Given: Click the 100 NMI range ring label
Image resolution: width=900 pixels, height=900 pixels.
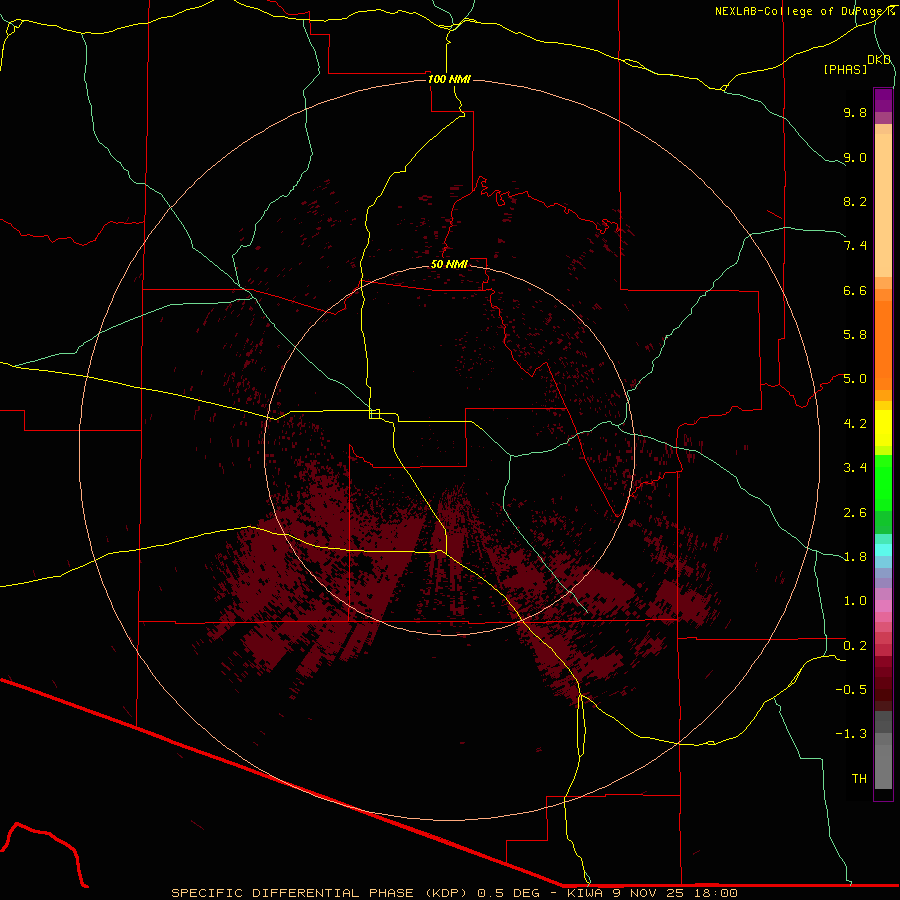Looking at the screenshot, I should click(x=449, y=79).
